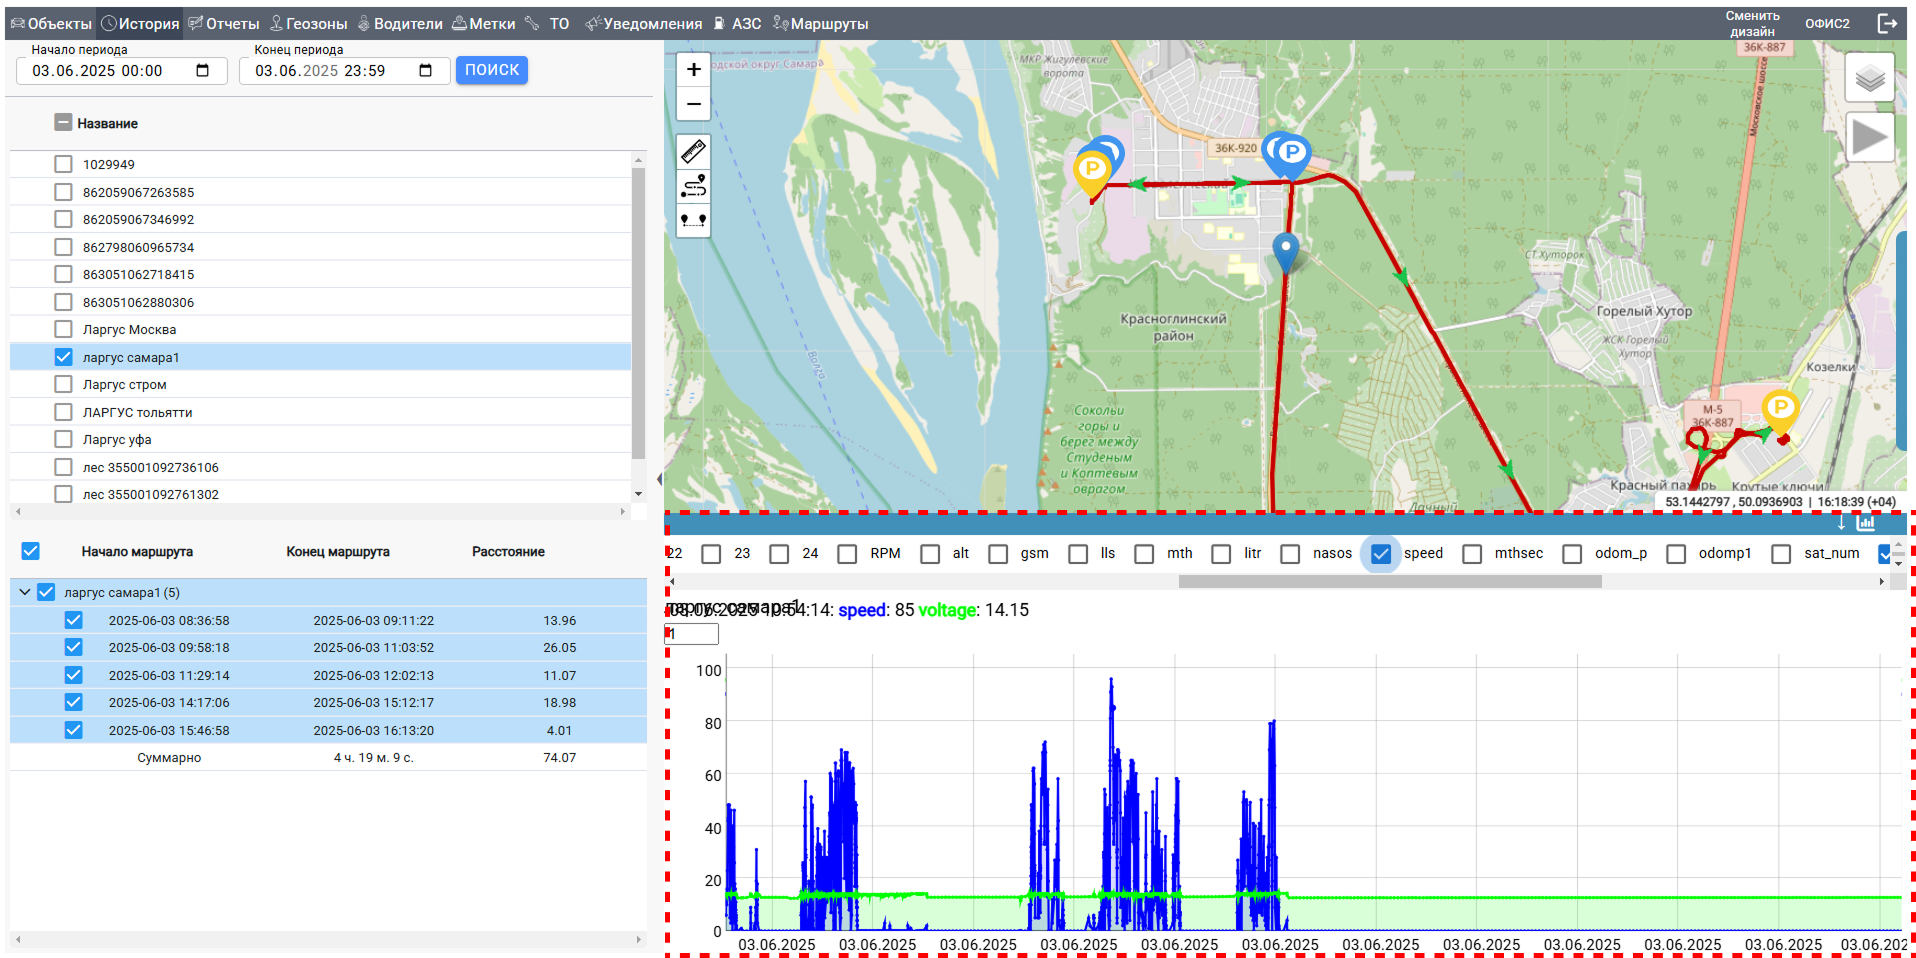Viewport: 1916px width, 958px height.
Task: Enable the RPM graph parameter checkbox
Action: (x=847, y=554)
